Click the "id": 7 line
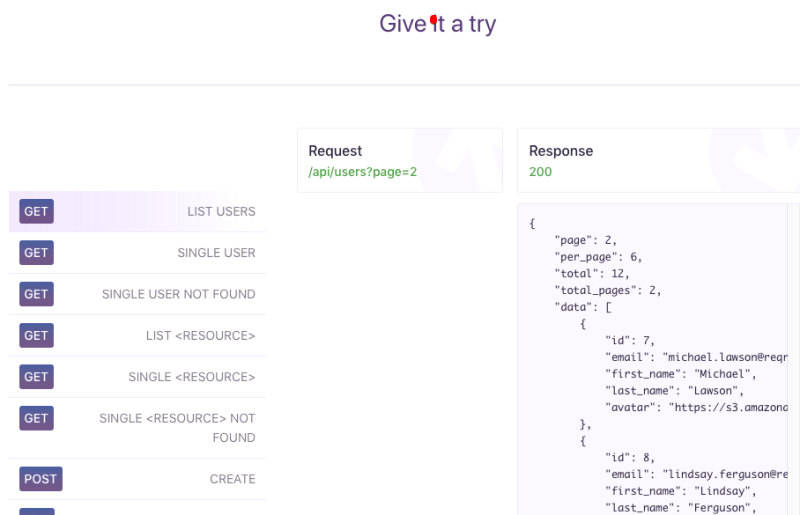This screenshot has height=515, width=800. [x=630, y=340]
